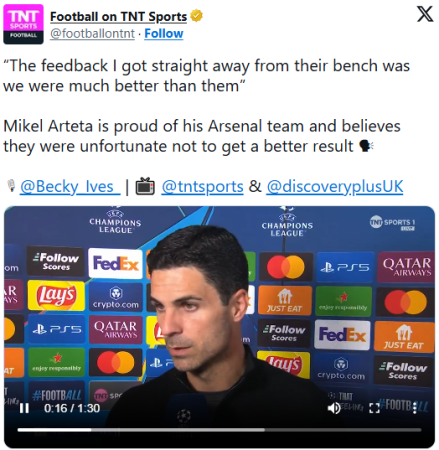Image resolution: width=439 pixels, height=450 pixels.
Task: Click the gold verified badge
Action: (x=196, y=16)
